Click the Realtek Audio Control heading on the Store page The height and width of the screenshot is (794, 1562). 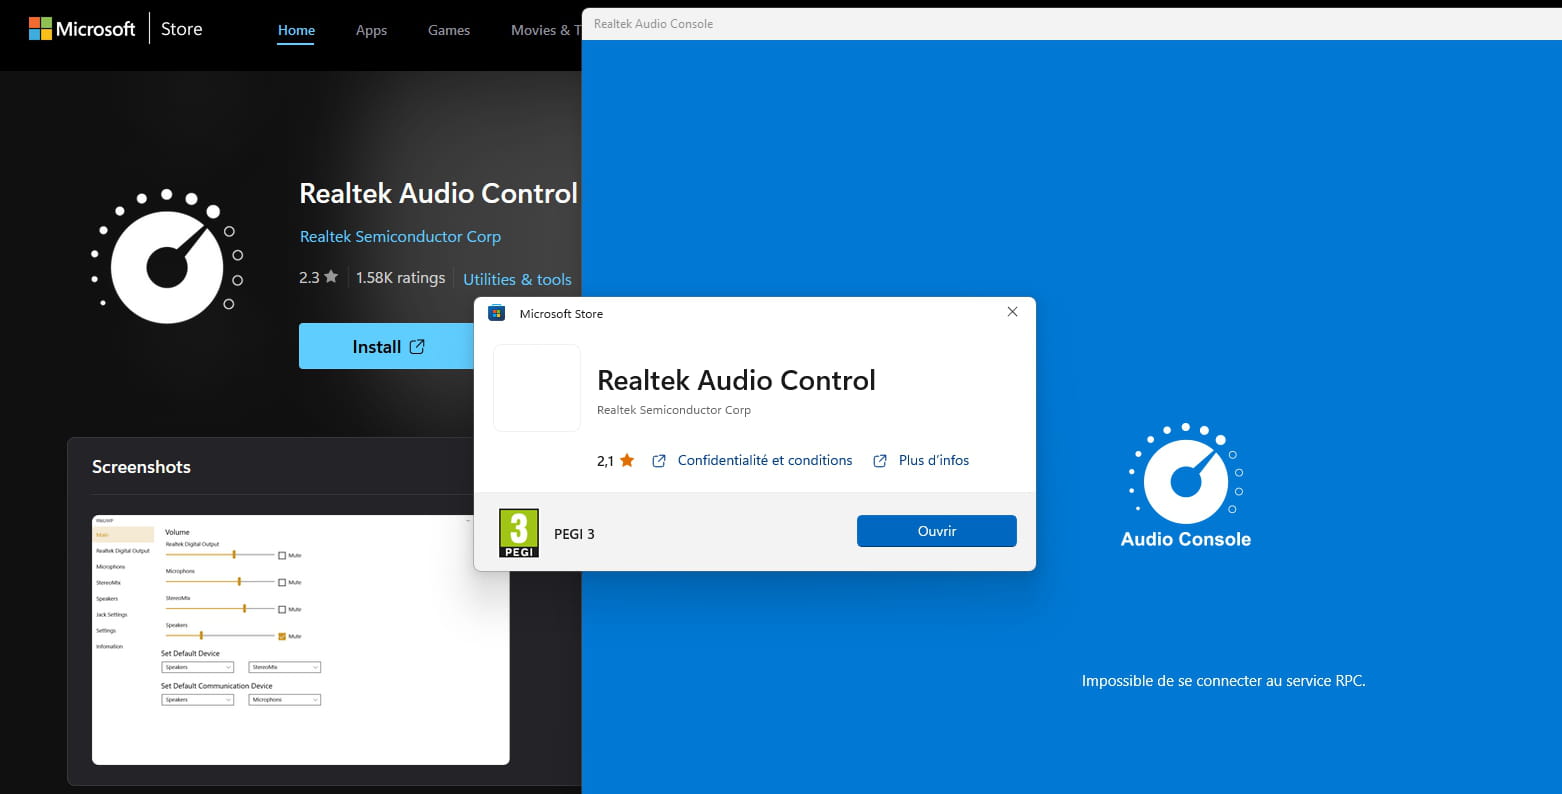pos(439,193)
